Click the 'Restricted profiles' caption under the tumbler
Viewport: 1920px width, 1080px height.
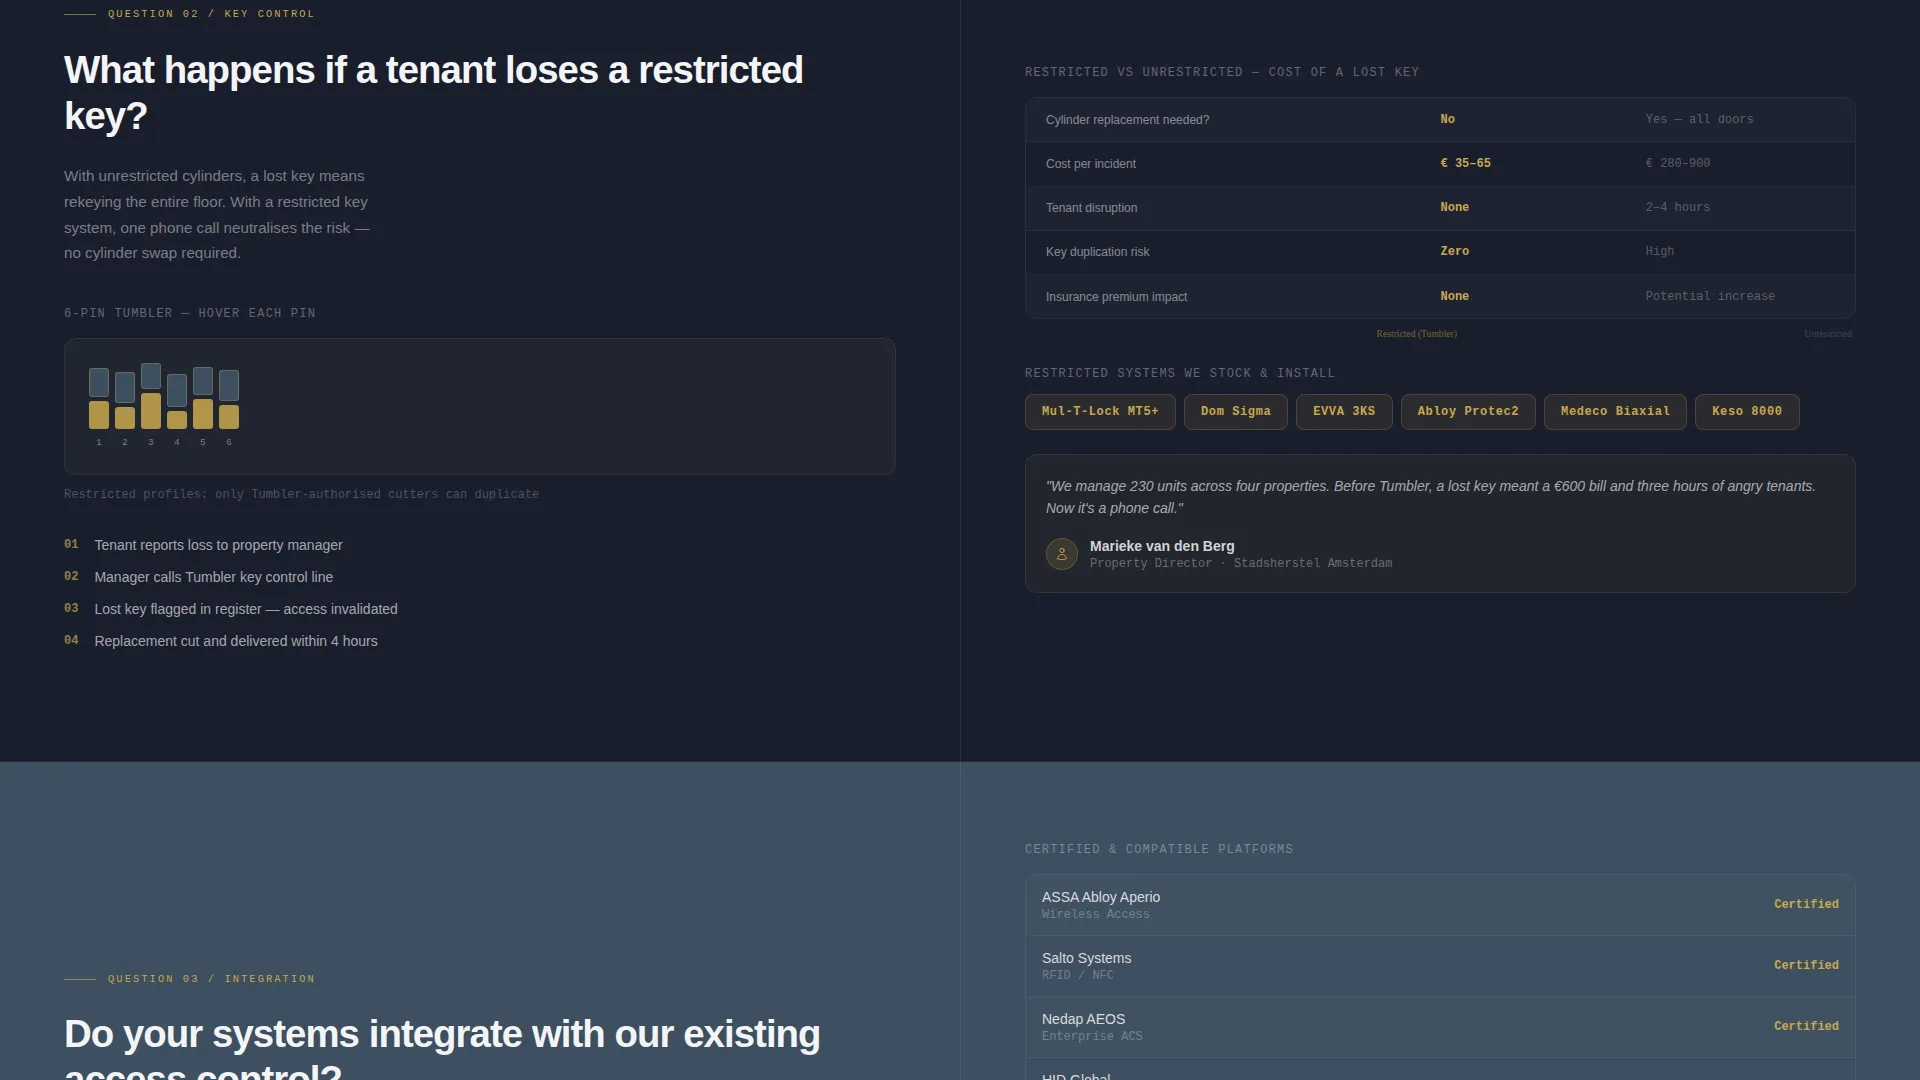pyautogui.click(x=301, y=494)
